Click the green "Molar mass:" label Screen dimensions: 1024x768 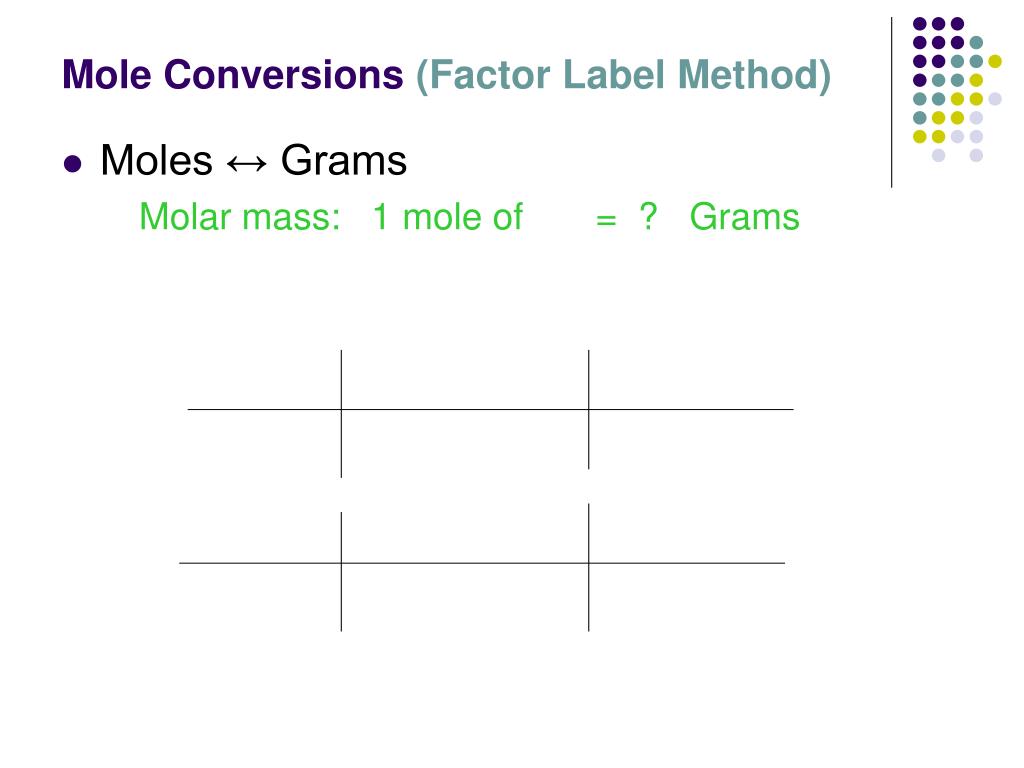click(240, 217)
